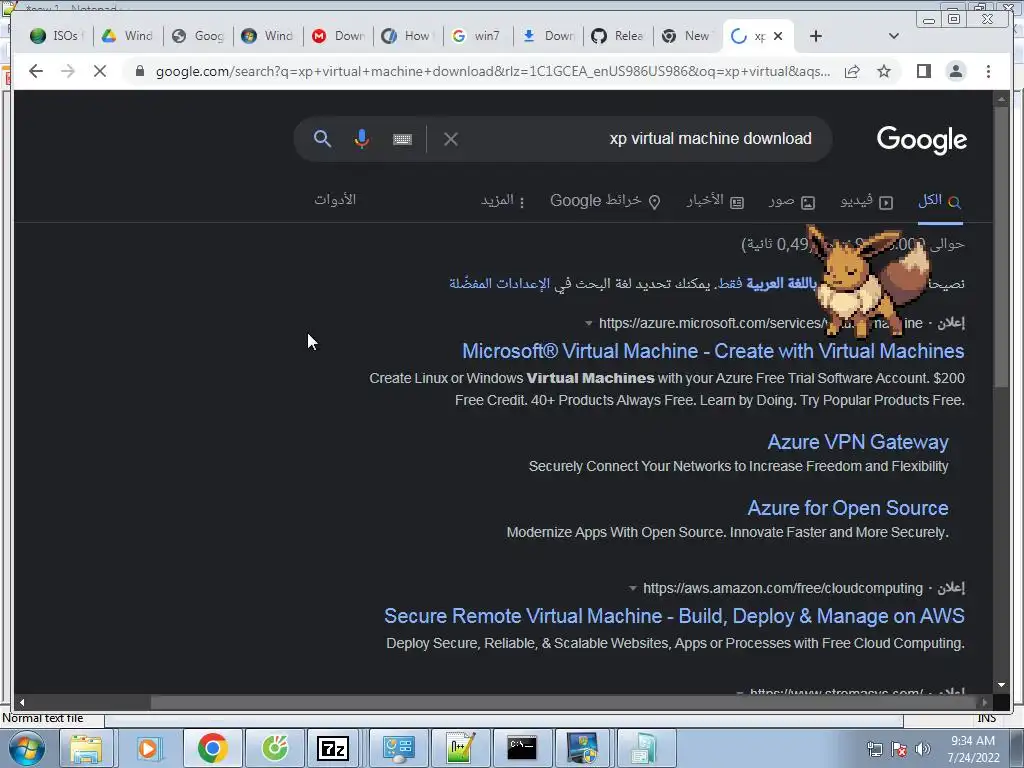Click vertical scrollbar down arrow
The width and height of the screenshot is (1024, 768).
(x=1001, y=685)
